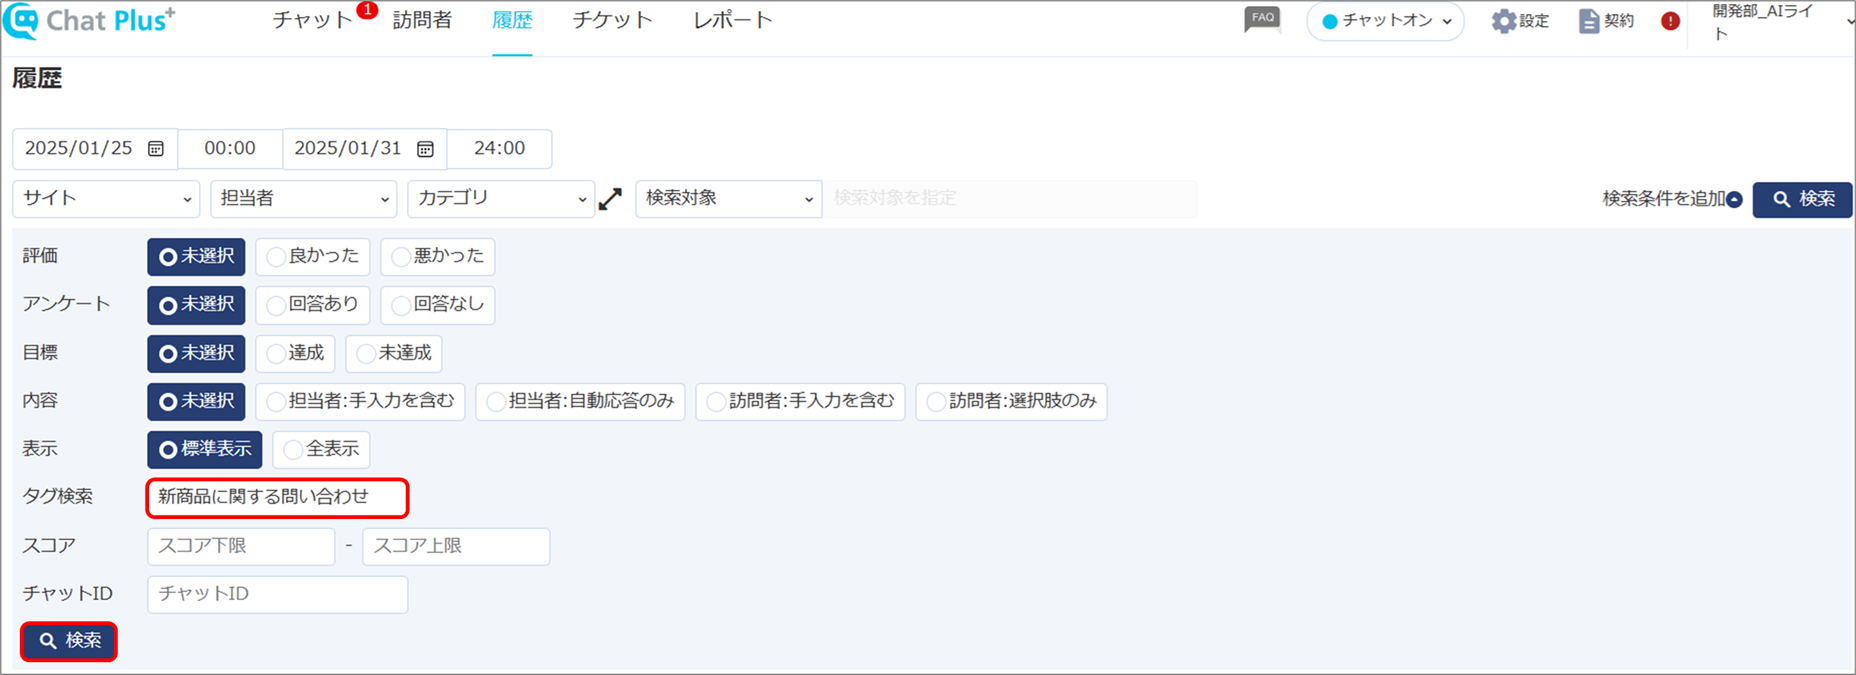Collapse the 検索条件を追加 toggle icon
Screen dimensions: 1856x675
pyautogui.click(x=1734, y=200)
